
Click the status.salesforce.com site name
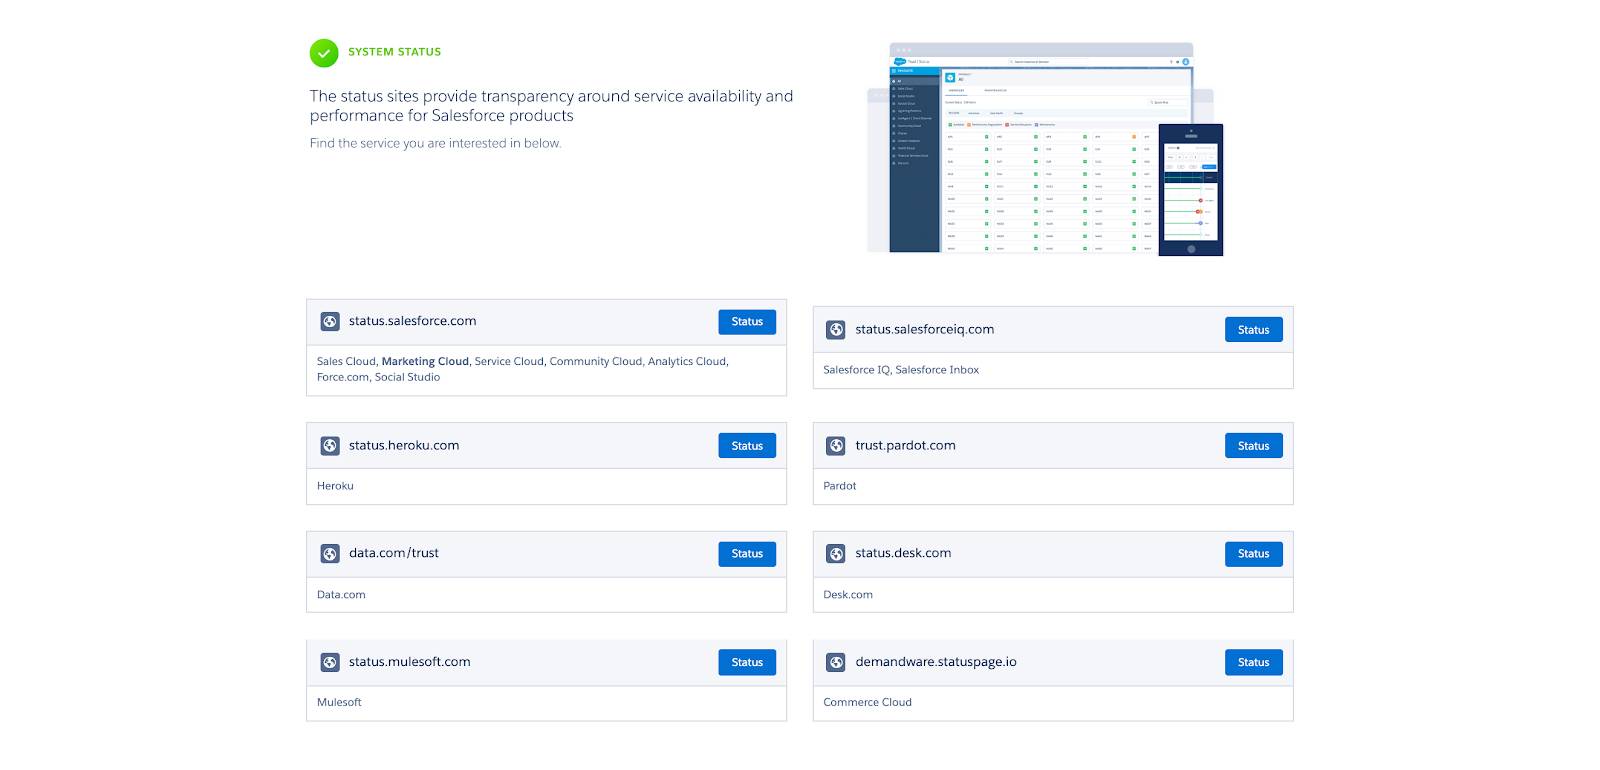click(x=412, y=321)
